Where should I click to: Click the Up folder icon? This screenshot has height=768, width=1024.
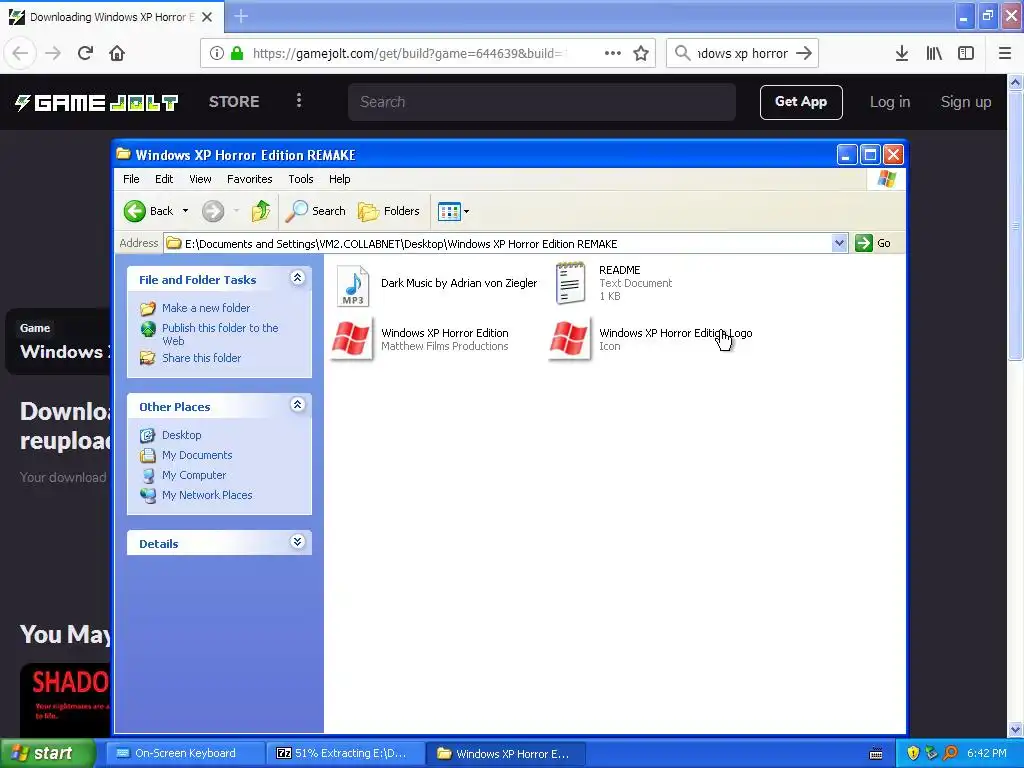click(261, 211)
